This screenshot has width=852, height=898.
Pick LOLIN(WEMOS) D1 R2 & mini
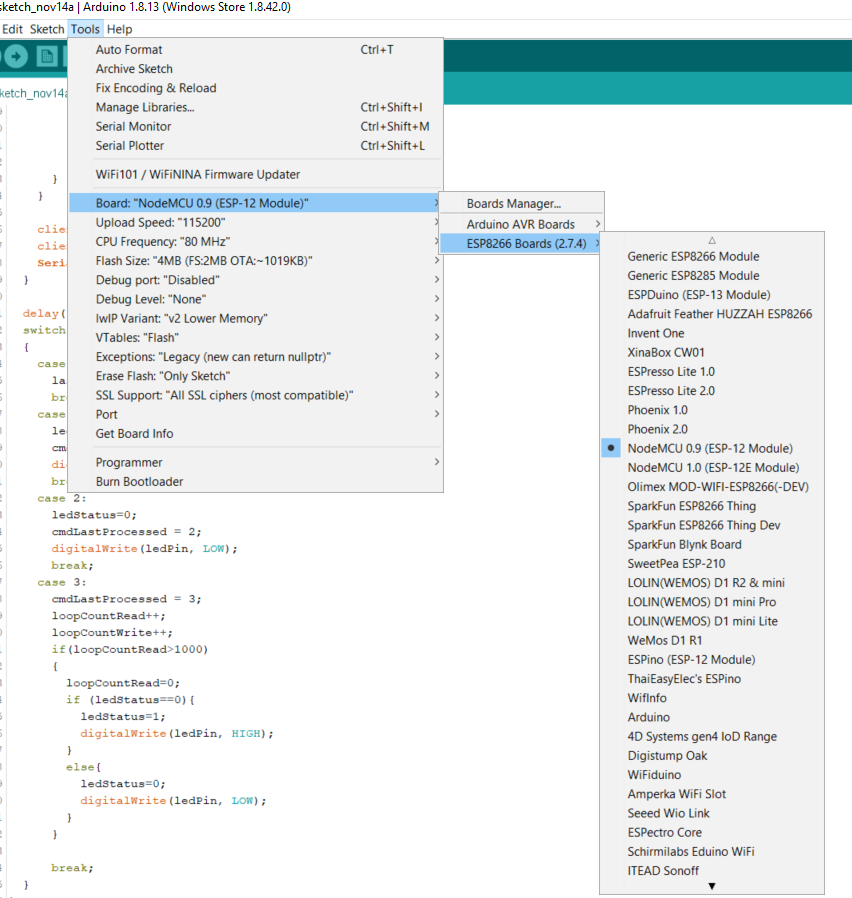pyautogui.click(x=712, y=582)
